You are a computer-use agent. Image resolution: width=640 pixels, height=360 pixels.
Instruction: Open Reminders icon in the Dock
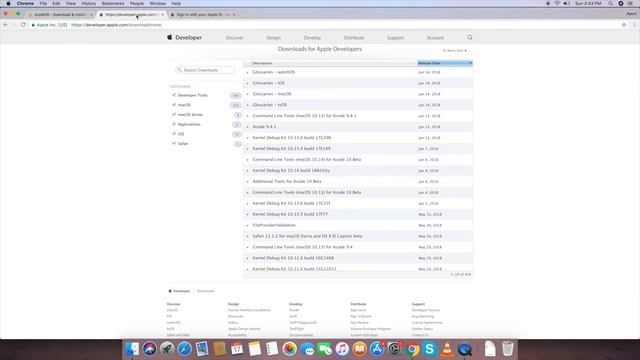tap(272, 349)
